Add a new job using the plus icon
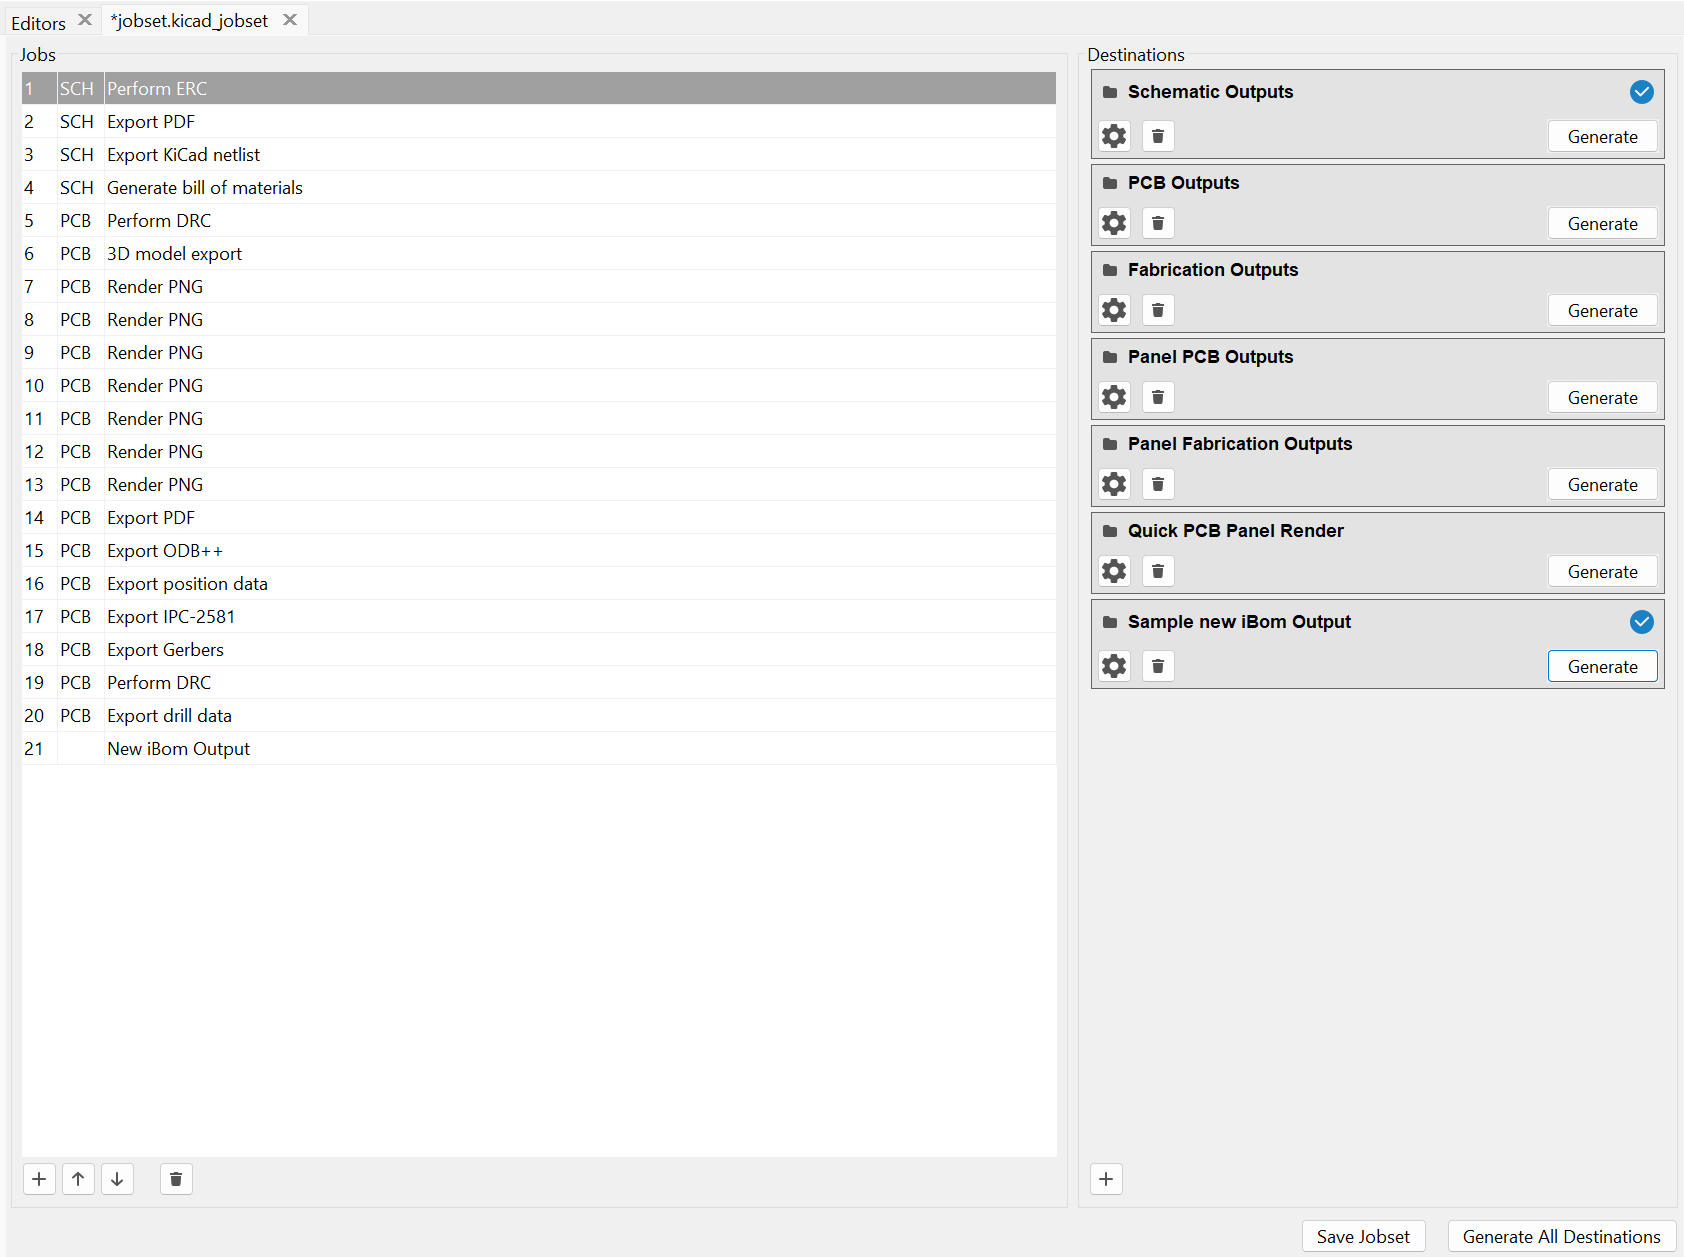Screen dimensions: 1684x1257 39,1179
